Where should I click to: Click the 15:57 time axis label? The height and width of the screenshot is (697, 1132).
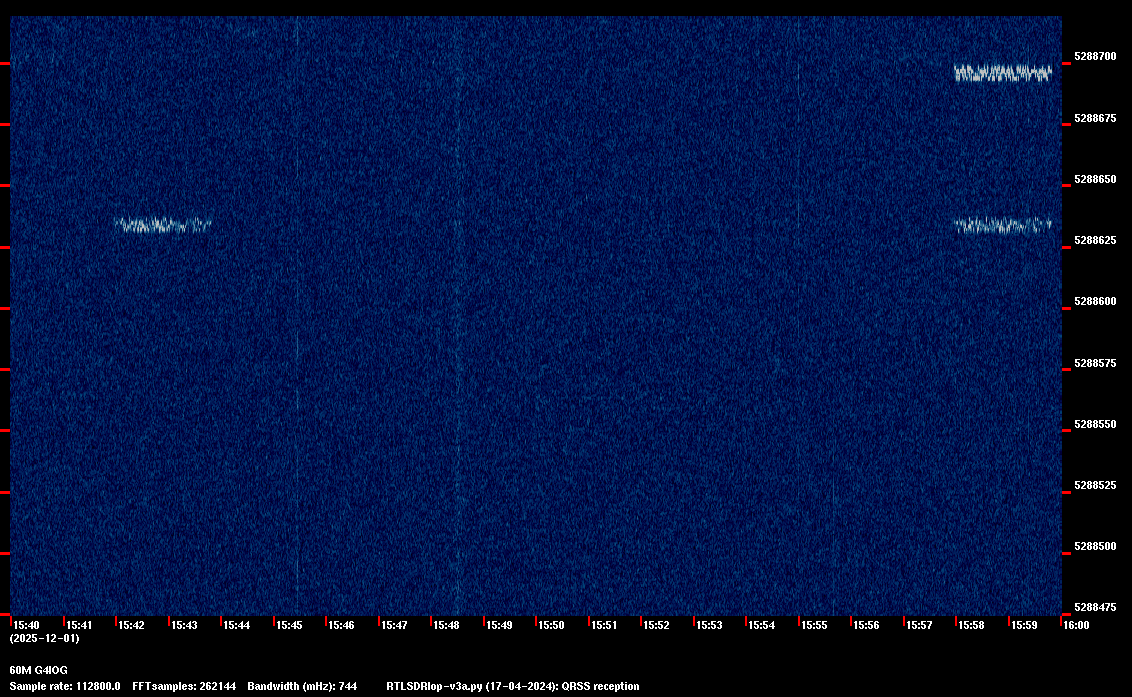point(919,625)
